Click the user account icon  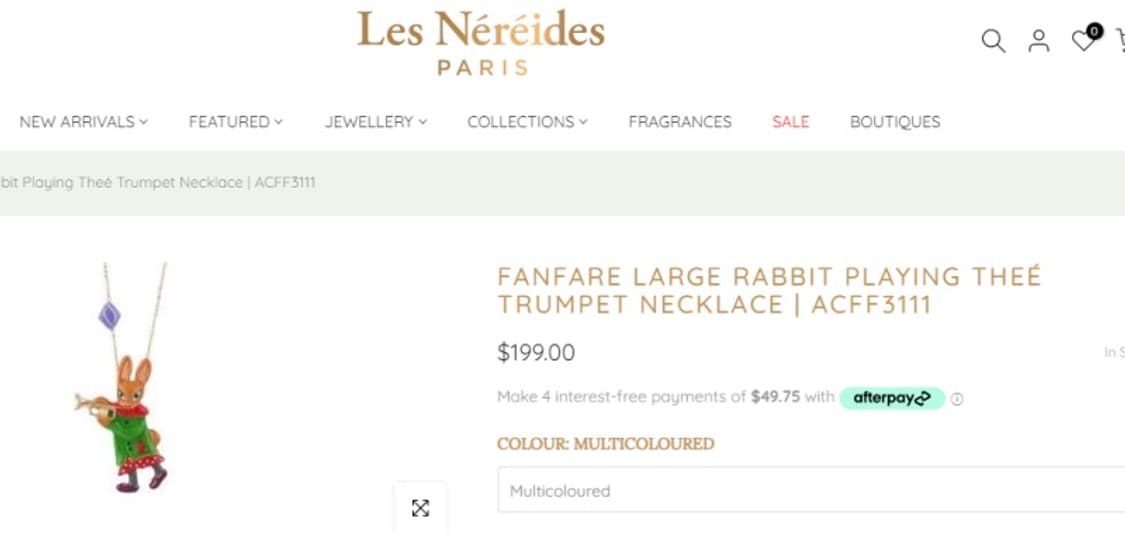click(1039, 41)
